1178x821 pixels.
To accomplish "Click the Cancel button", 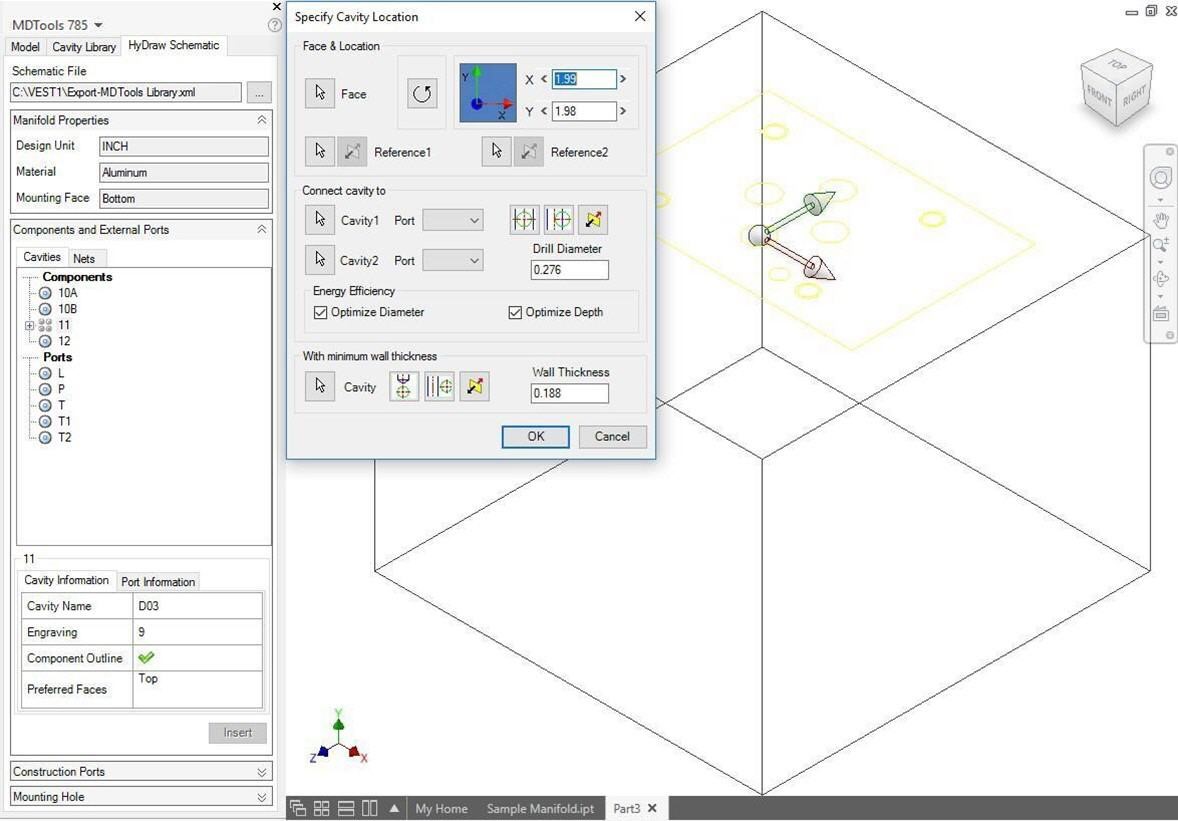I will point(612,436).
